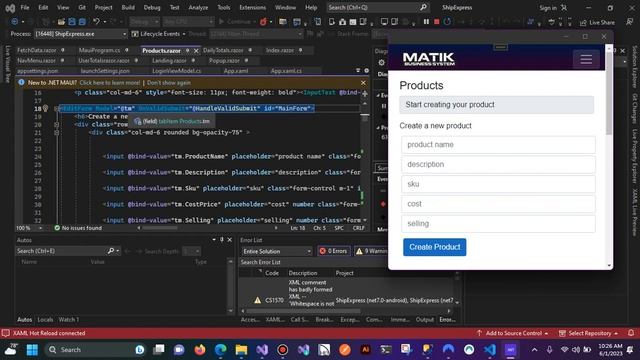Open the Autos window options dropdown arrow
This screenshot has width=640, height=360.
point(214,240)
